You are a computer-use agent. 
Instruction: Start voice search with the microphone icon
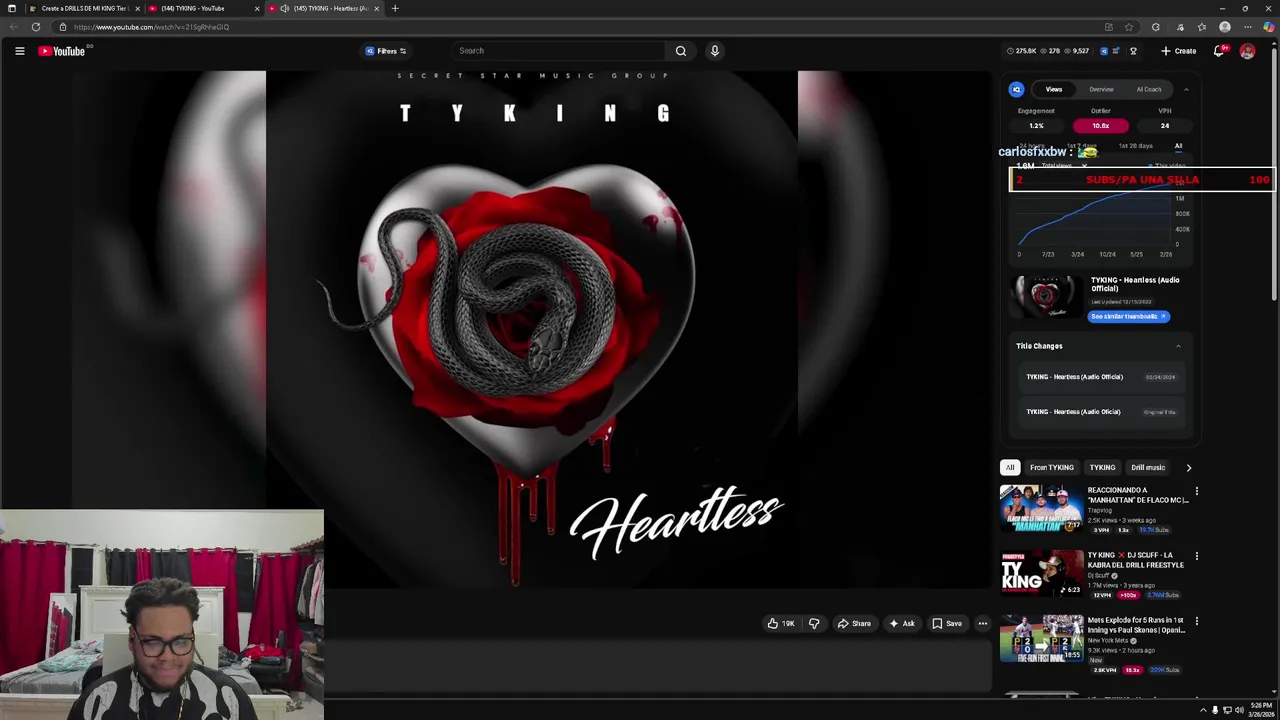pyautogui.click(x=714, y=51)
